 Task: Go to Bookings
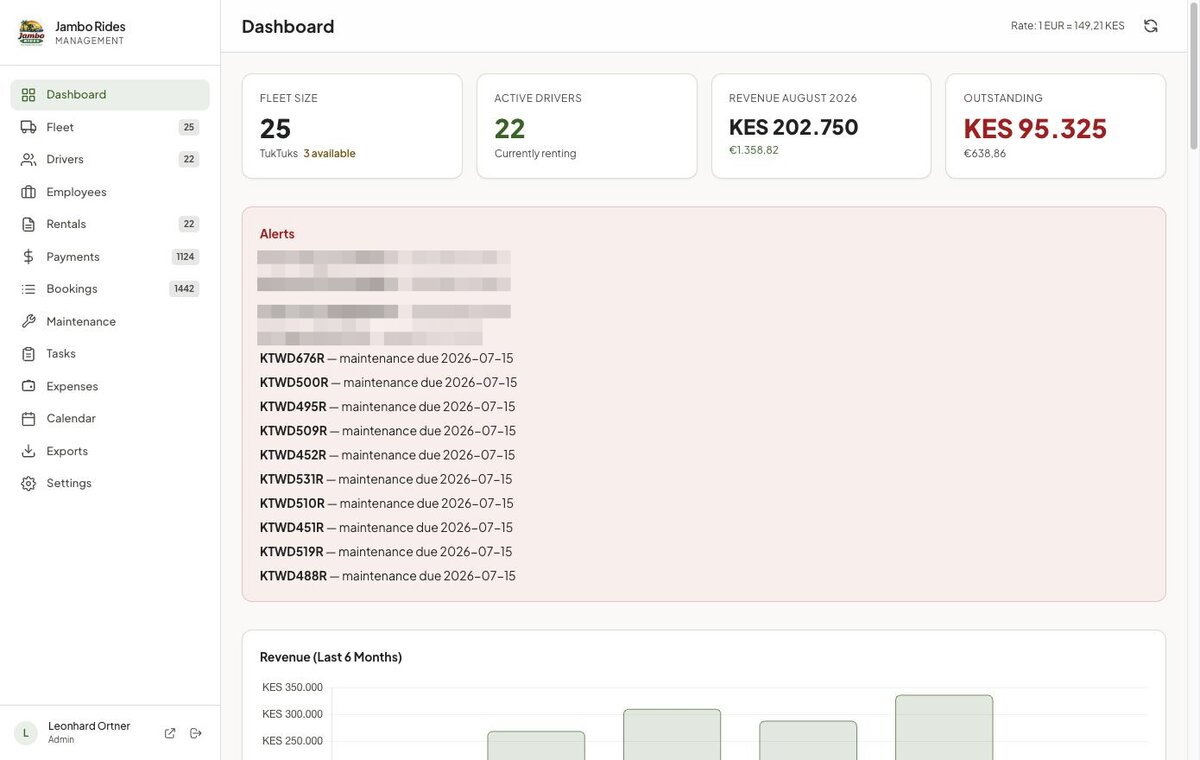(x=110, y=289)
